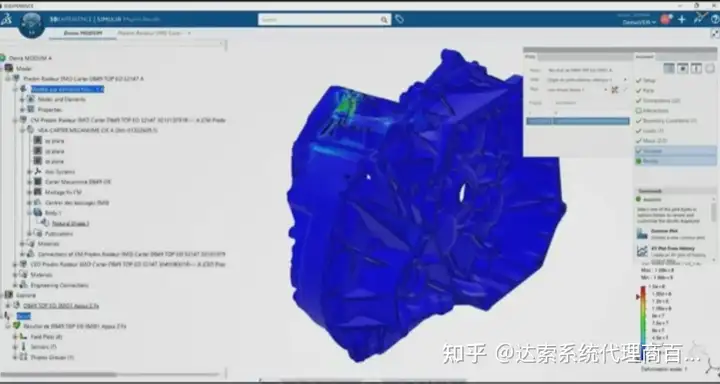Image resolution: width=720 pixels, height=384 pixels.
Task: Select third icon in Assistant toolbar
Action: [696, 68]
